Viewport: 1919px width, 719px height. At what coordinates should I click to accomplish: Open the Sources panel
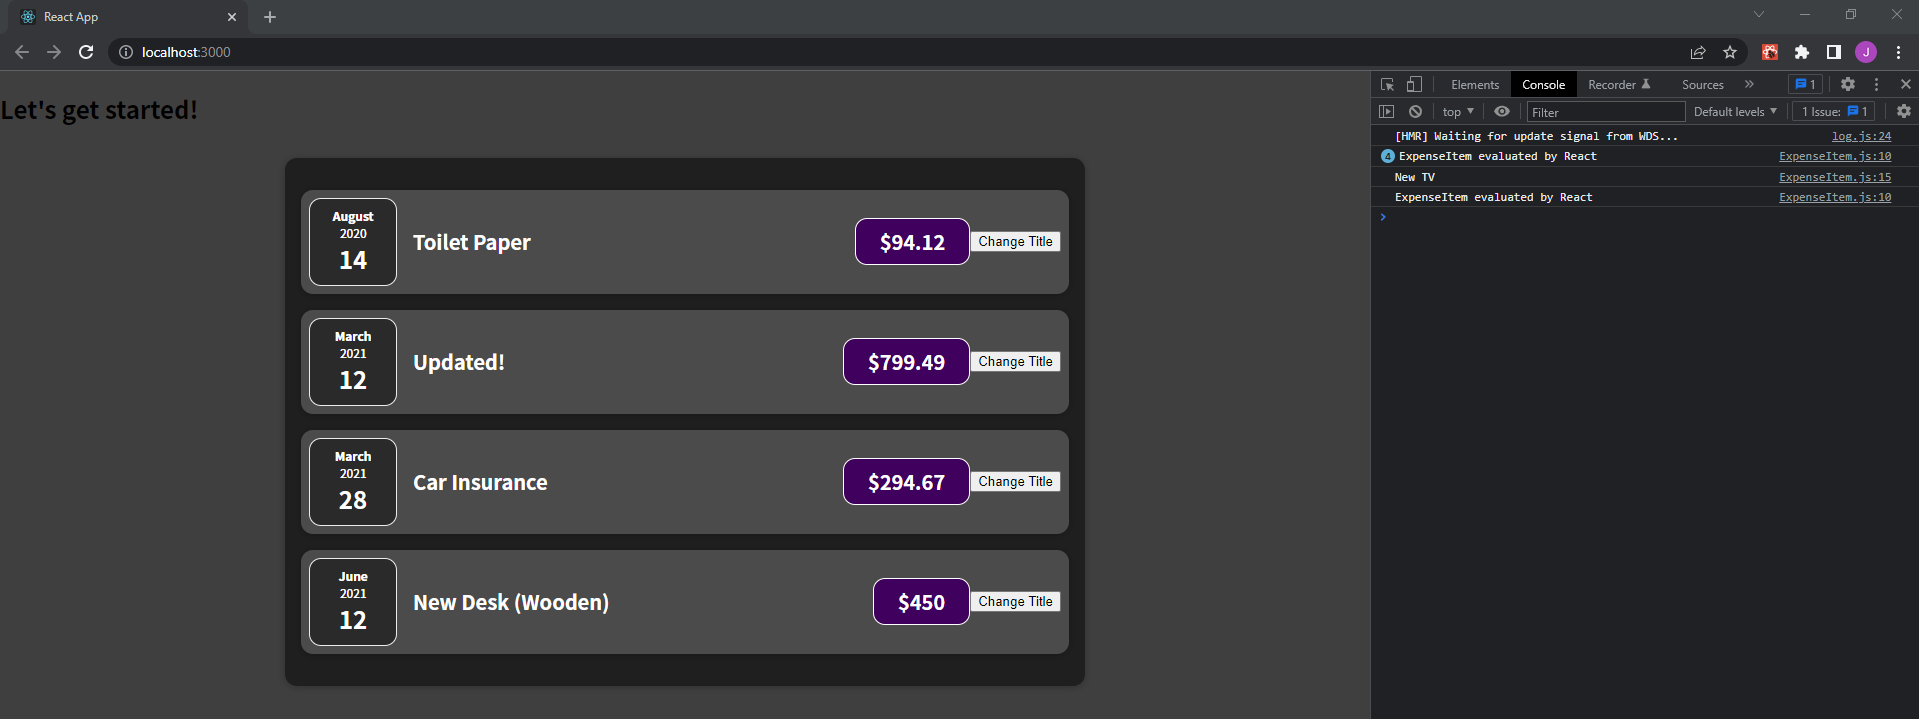coord(1702,84)
